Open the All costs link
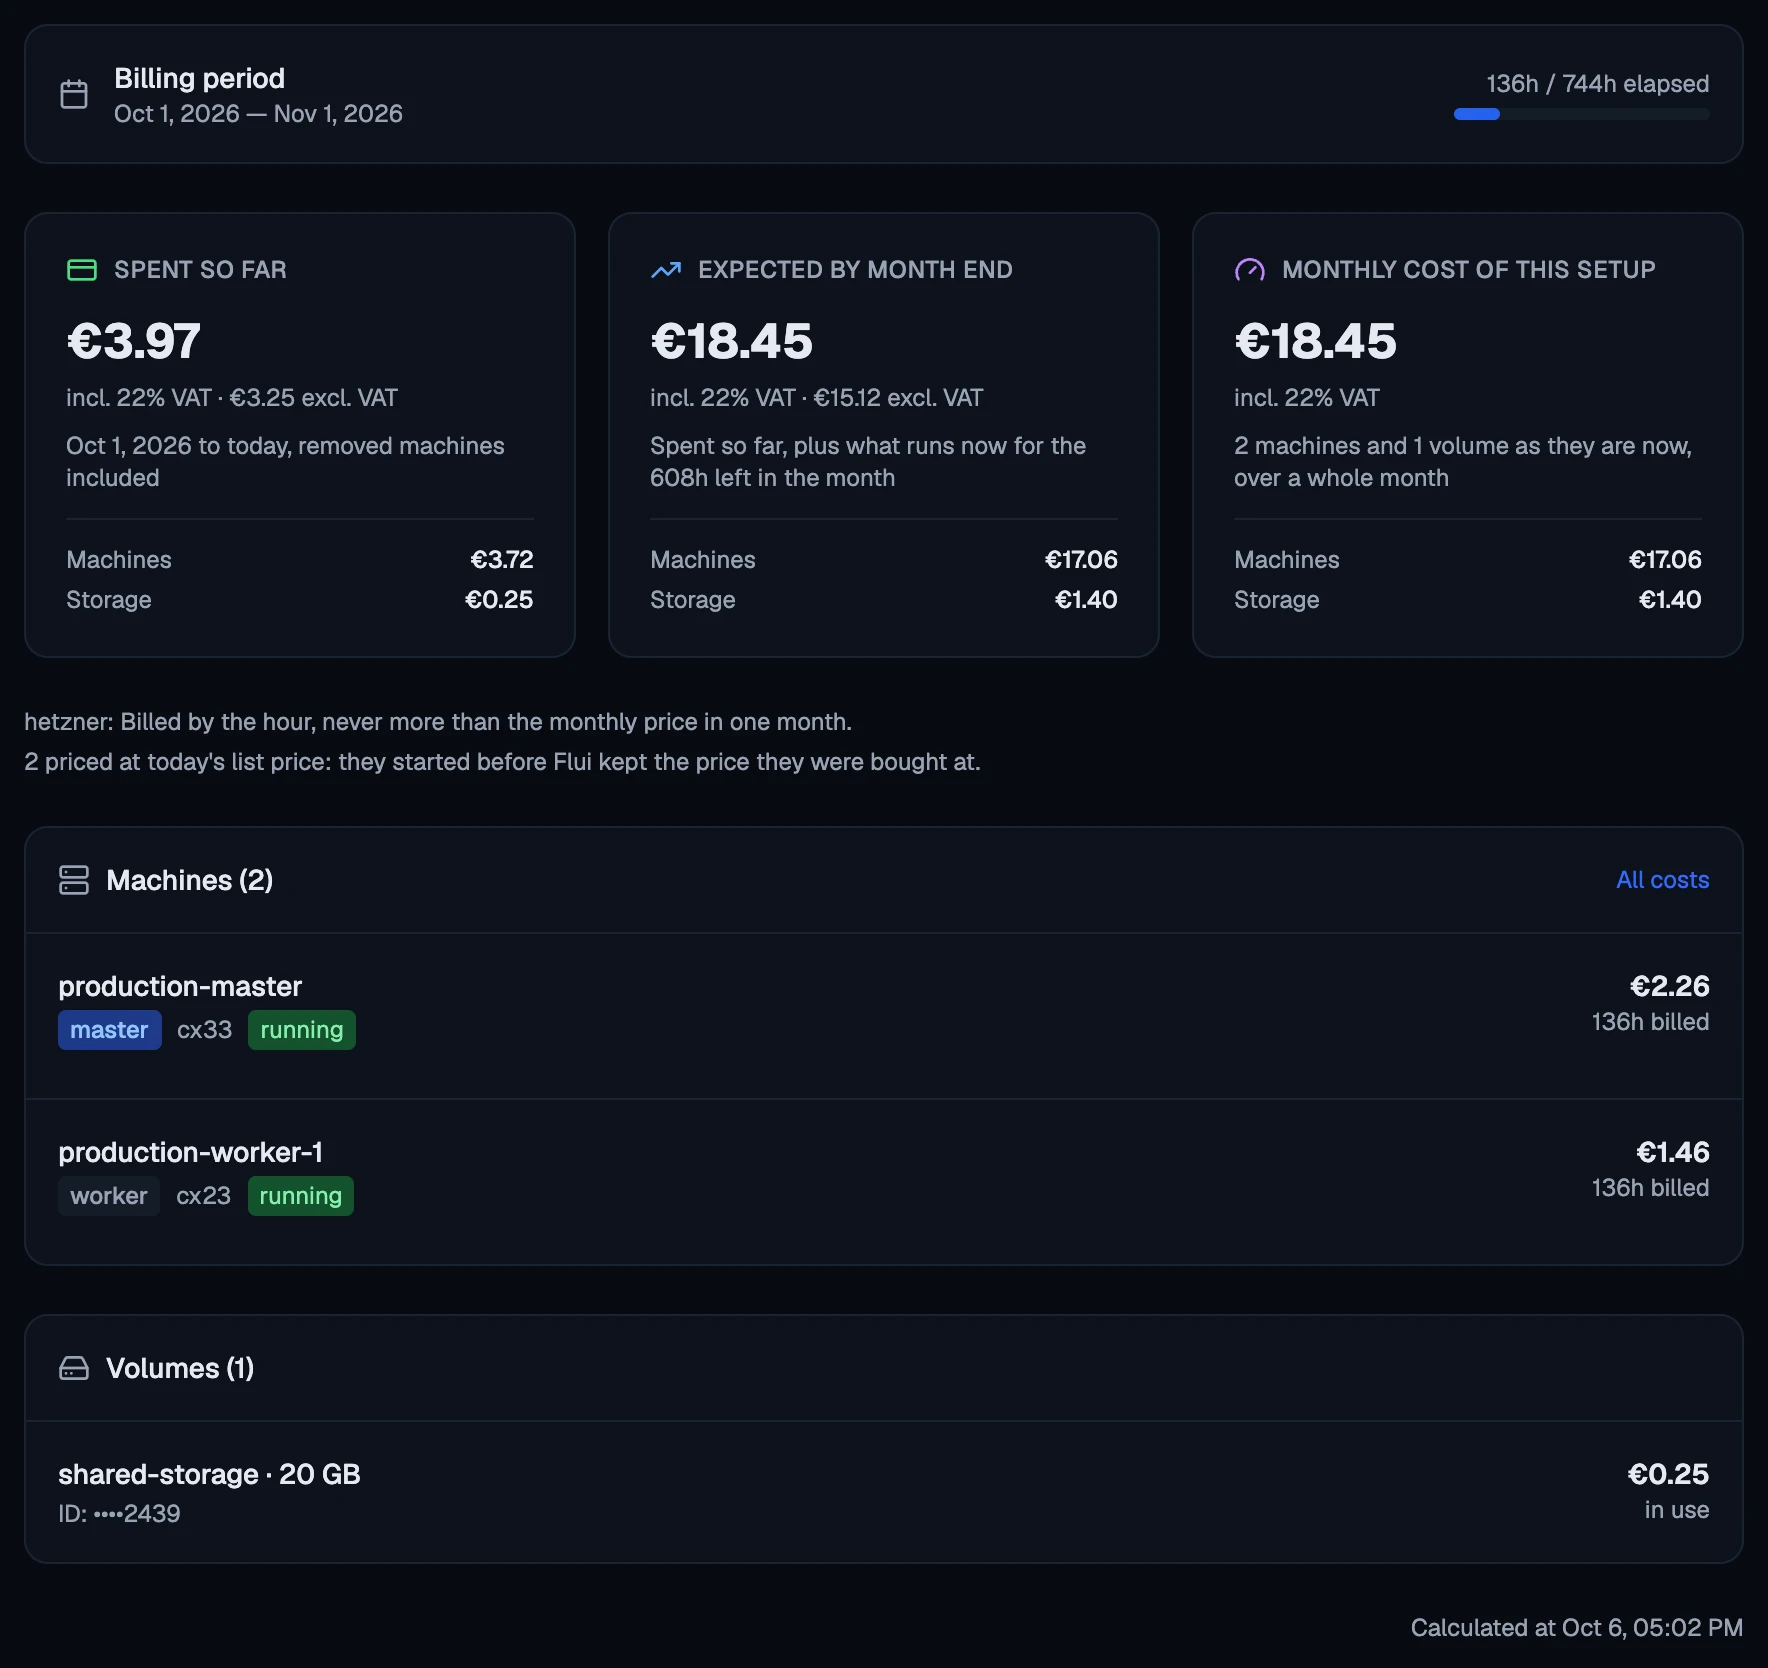The width and height of the screenshot is (1768, 1668). tap(1662, 880)
